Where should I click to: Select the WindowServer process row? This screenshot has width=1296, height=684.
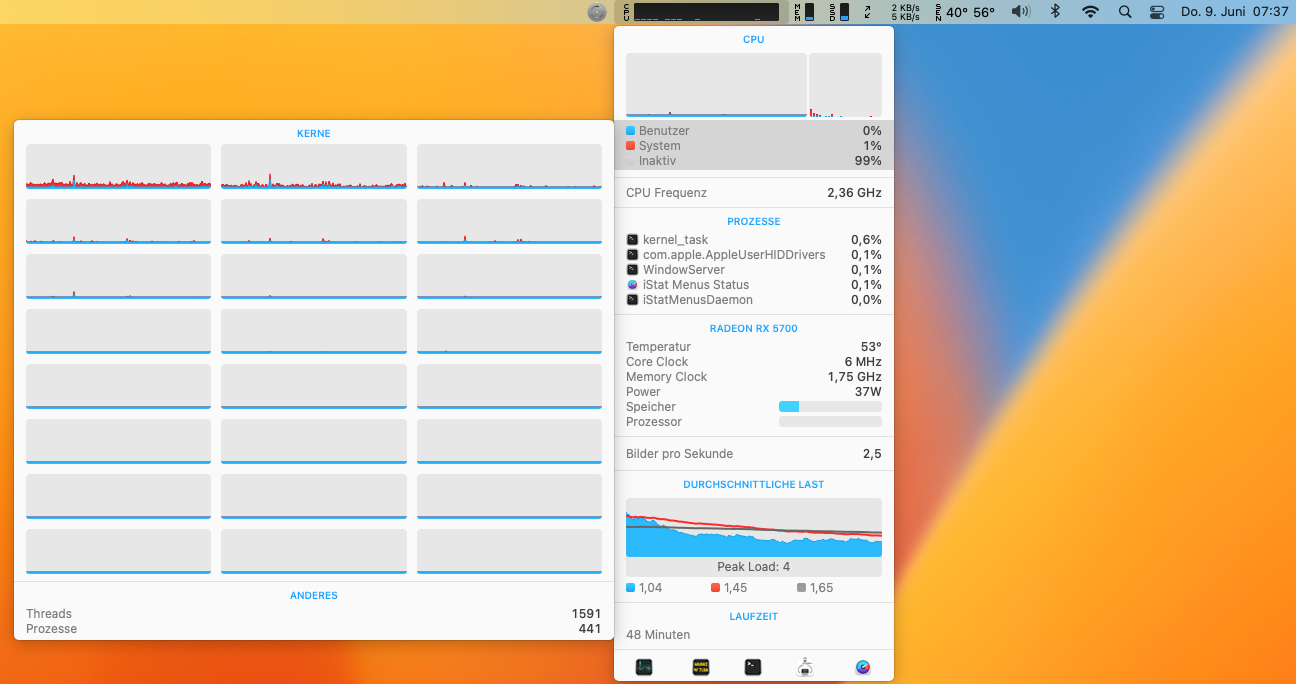tap(754, 270)
